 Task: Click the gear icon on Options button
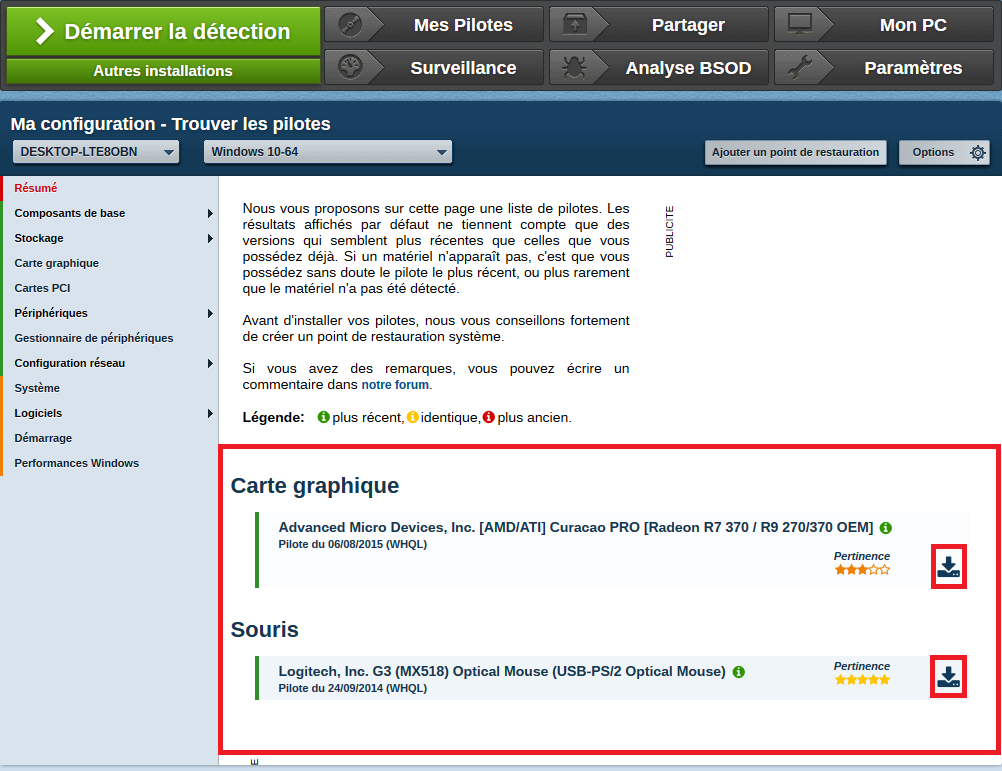coord(977,153)
